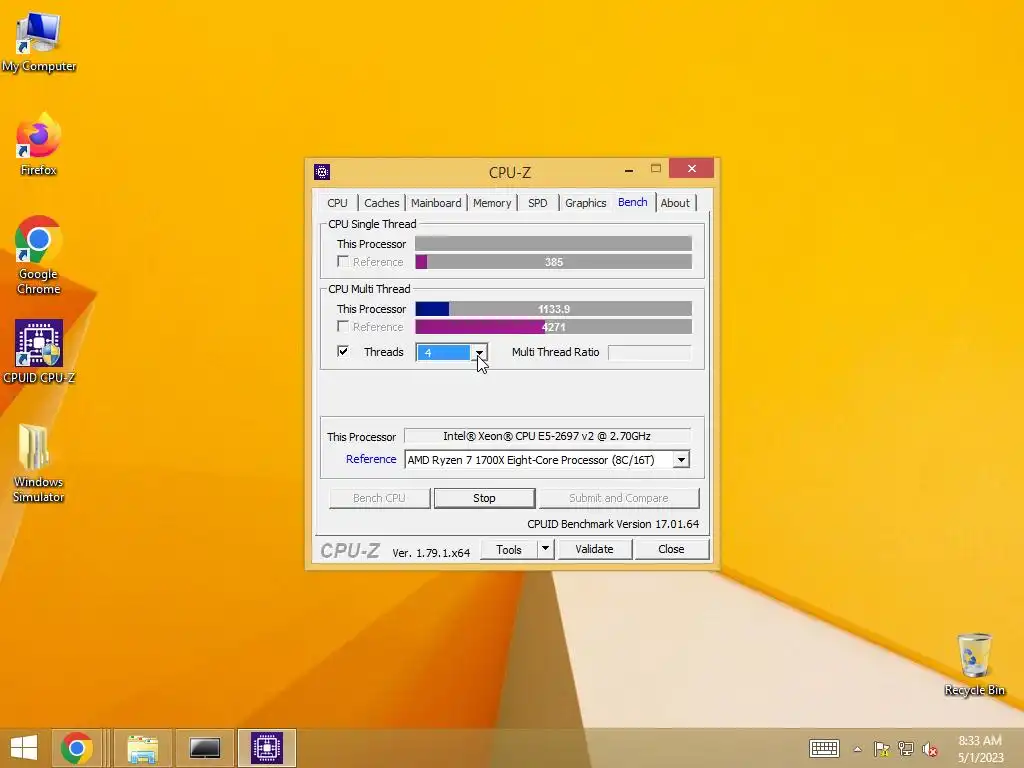
Task: Select the CPU-Z taskbar button
Action: [267, 748]
